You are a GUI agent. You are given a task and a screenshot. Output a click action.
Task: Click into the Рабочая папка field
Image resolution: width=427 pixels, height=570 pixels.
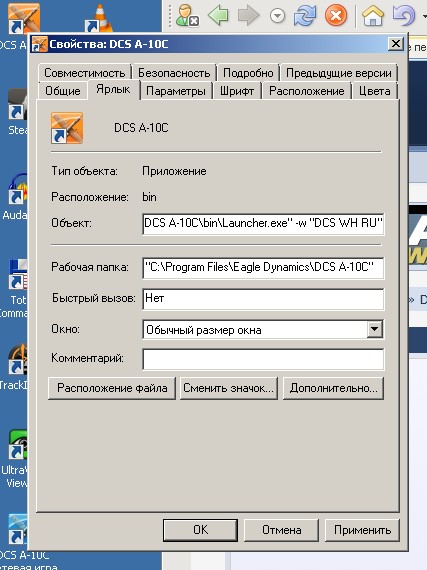[263, 268]
